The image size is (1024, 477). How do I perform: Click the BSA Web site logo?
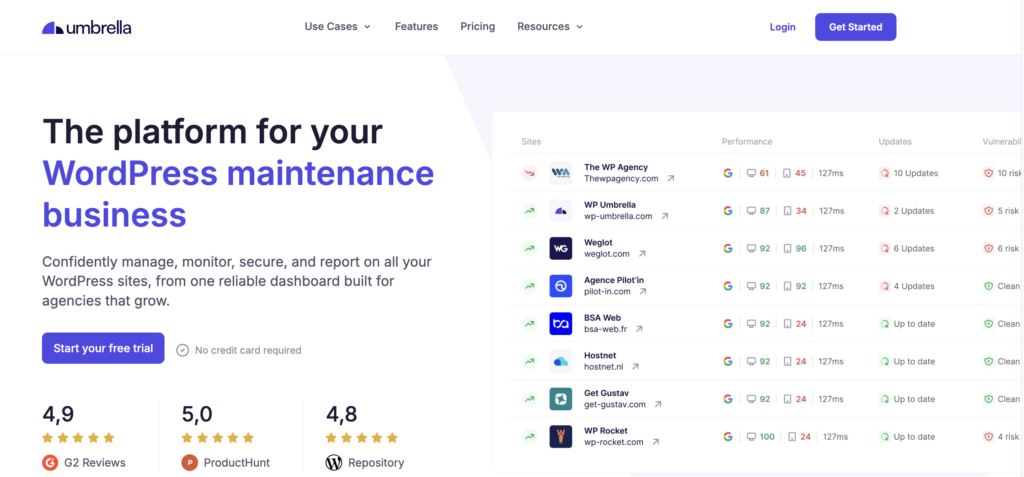[561, 323]
